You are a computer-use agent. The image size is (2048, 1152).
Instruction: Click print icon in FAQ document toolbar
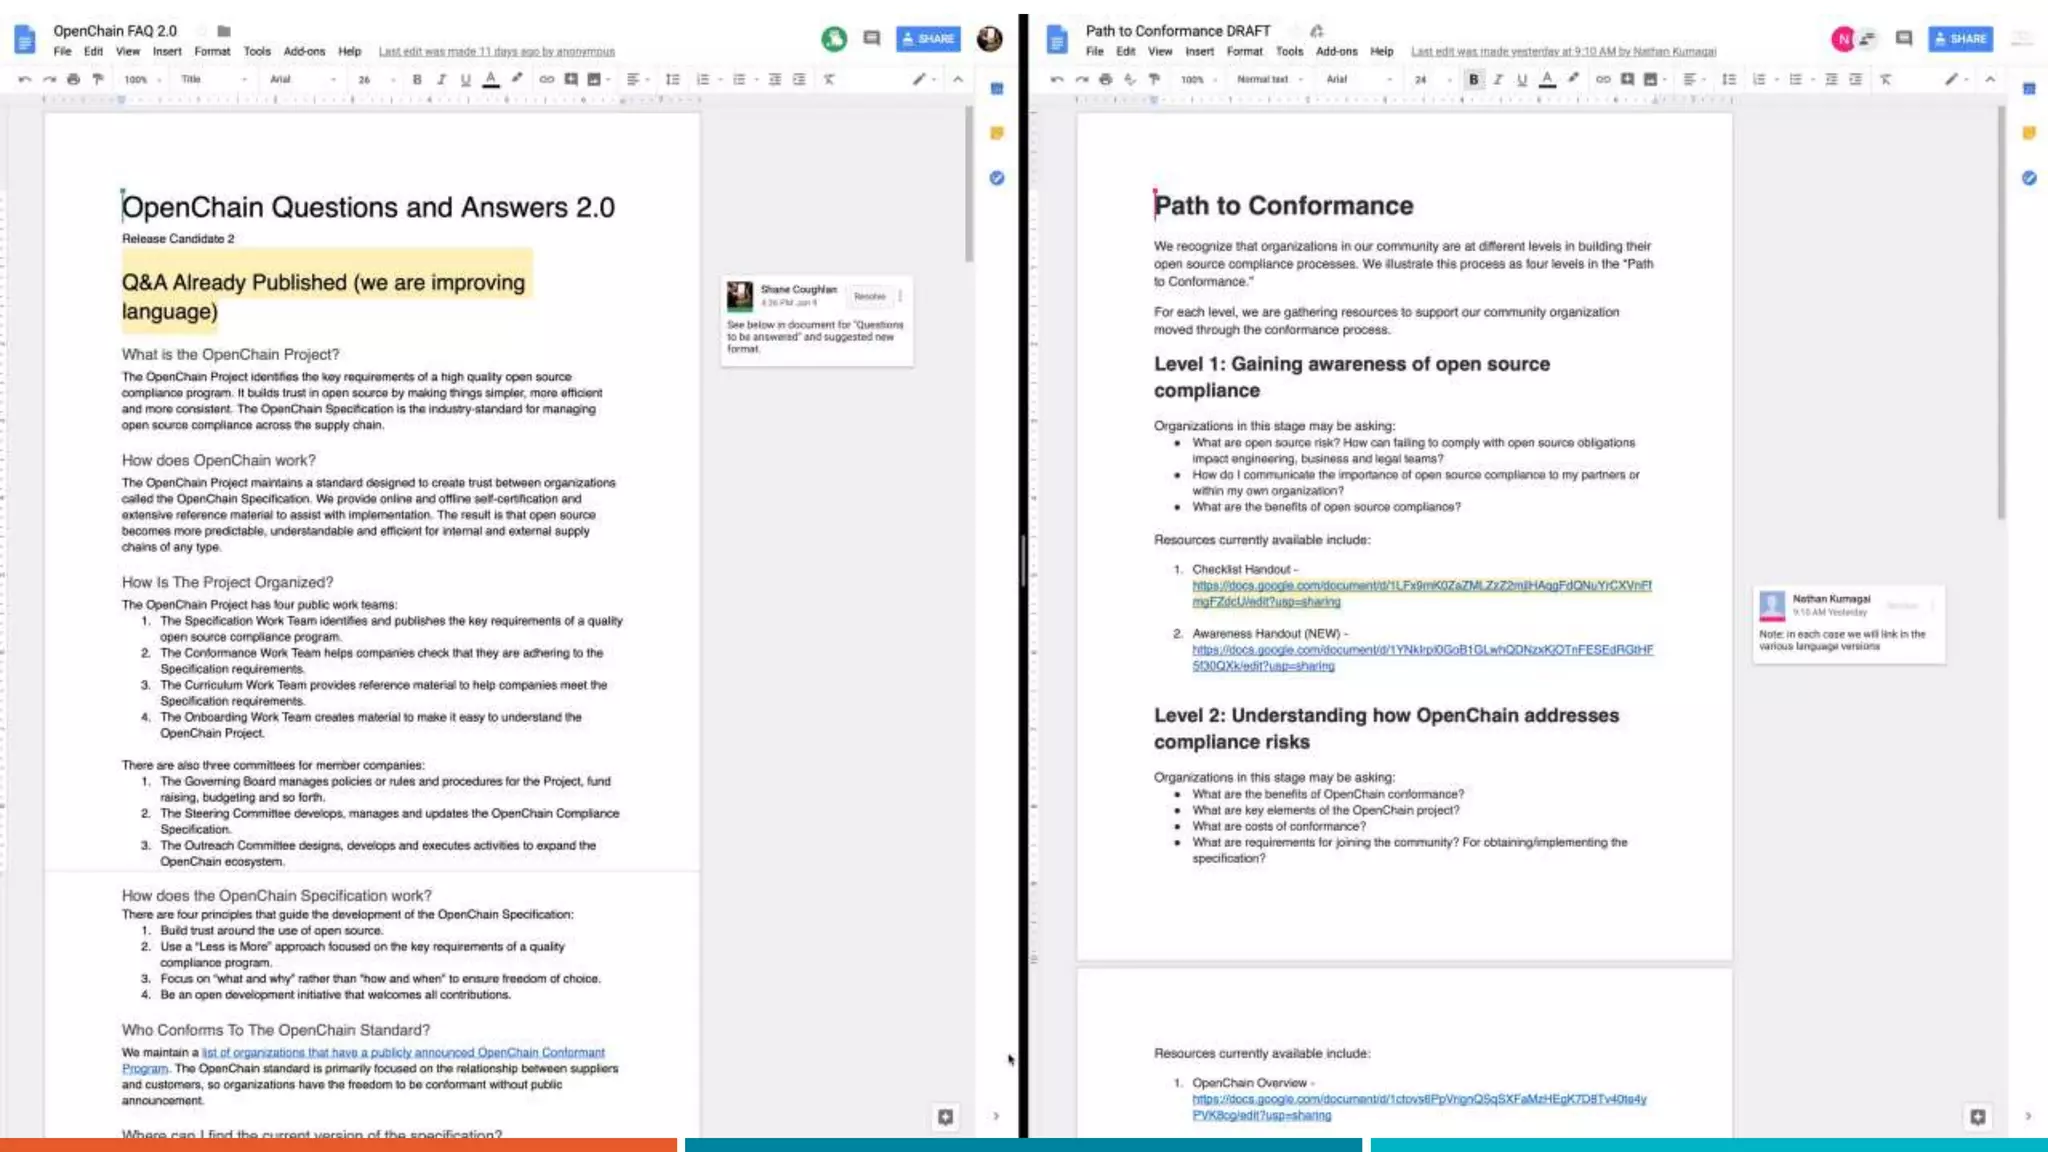point(73,79)
